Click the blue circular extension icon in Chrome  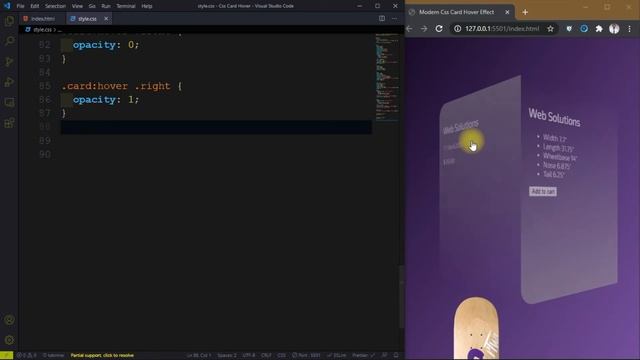pos(584,29)
